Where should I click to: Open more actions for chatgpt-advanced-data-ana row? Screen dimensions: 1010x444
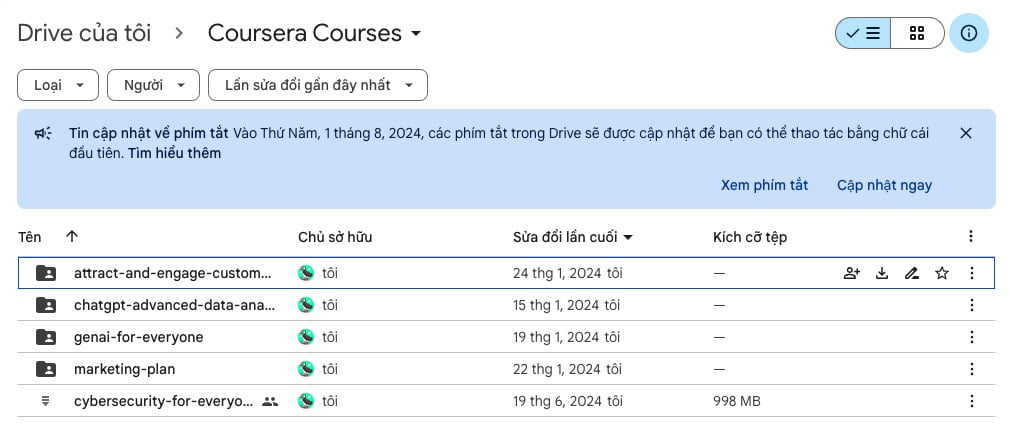pyautogui.click(x=972, y=305)
